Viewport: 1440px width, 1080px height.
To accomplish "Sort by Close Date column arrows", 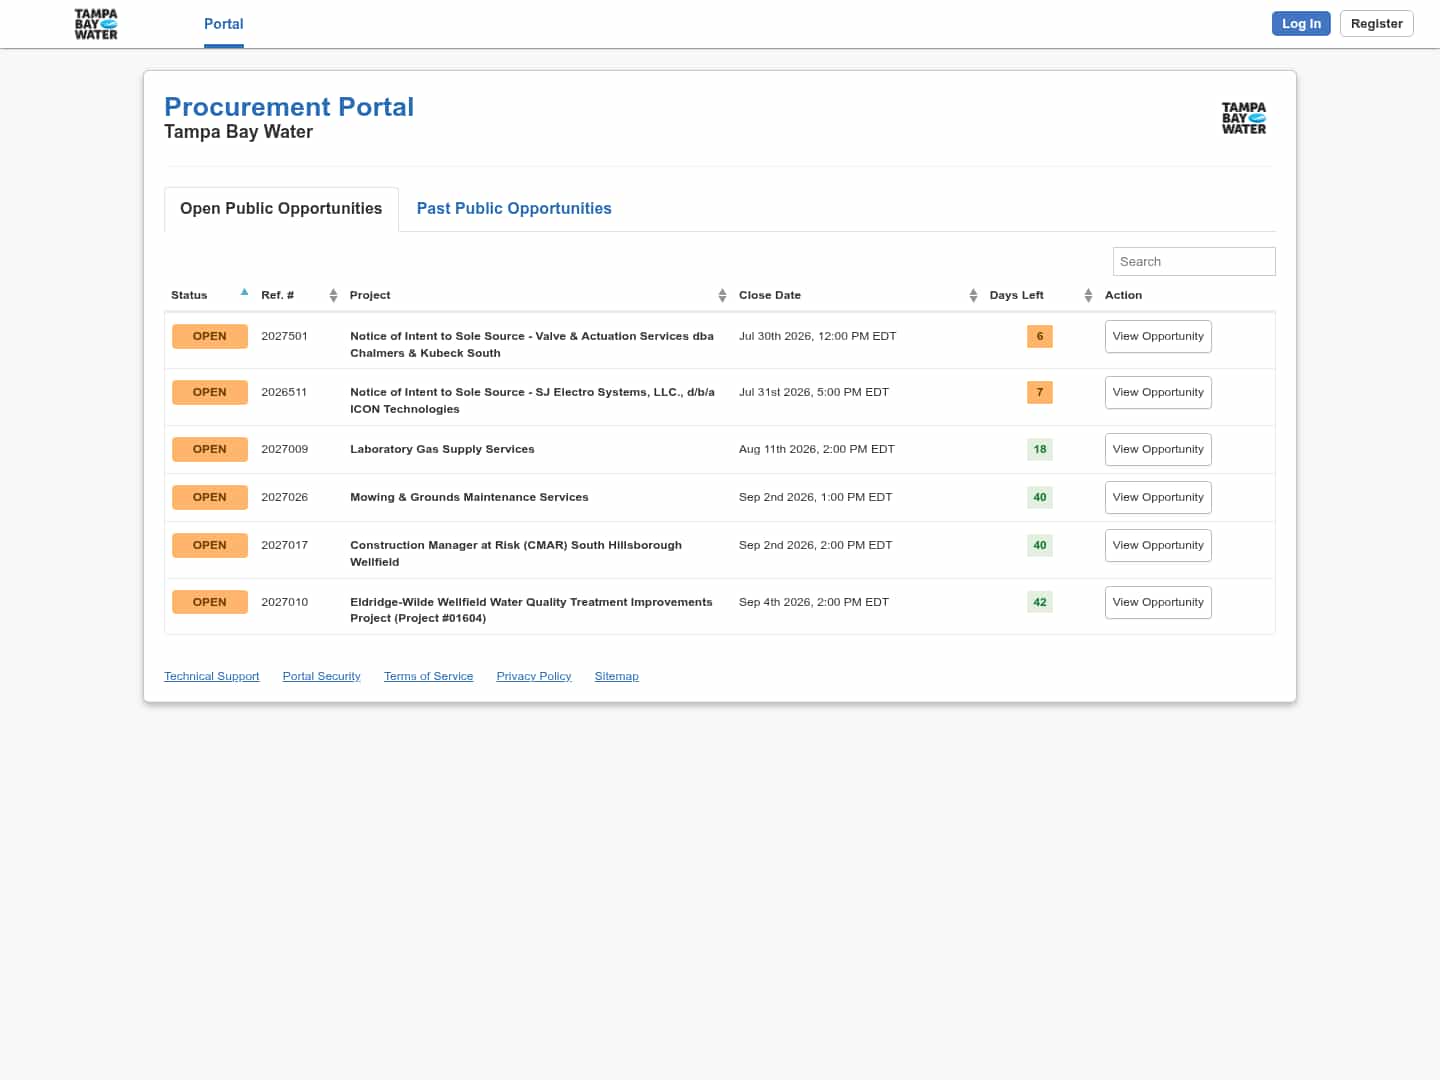I will (973, 295).
